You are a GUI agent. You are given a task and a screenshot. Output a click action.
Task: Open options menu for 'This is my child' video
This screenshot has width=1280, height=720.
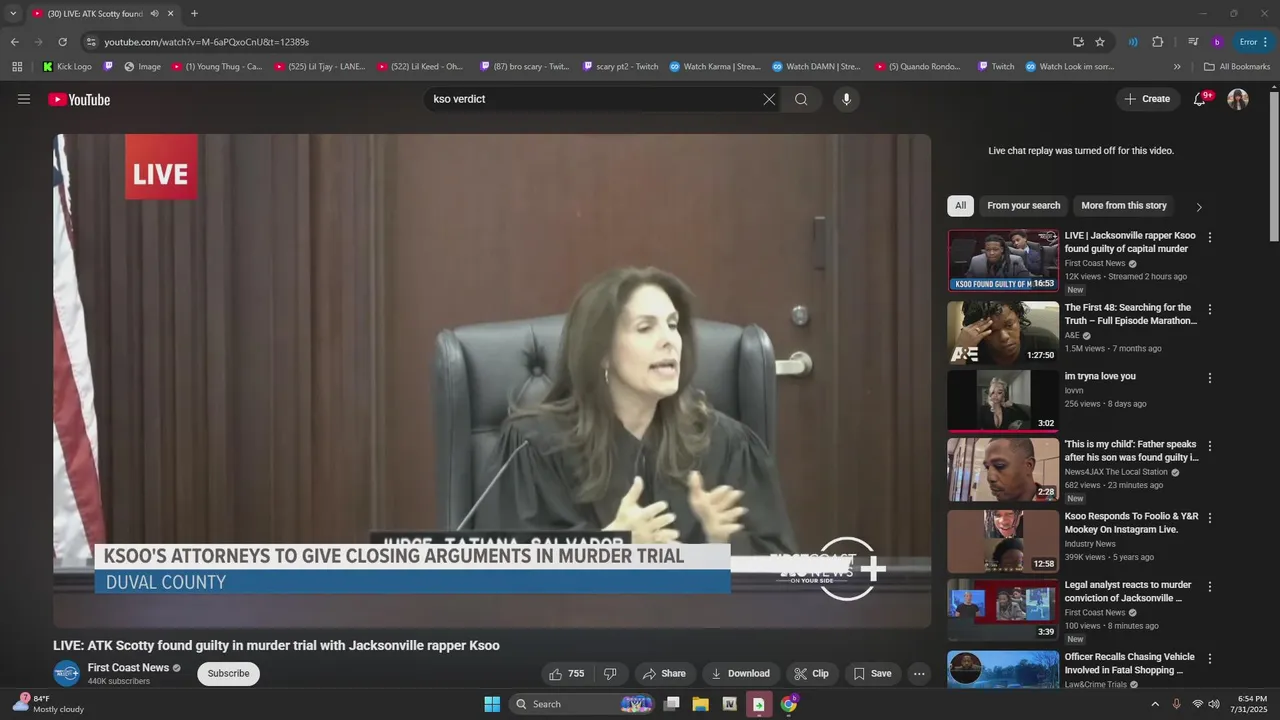pos(1210,446)
